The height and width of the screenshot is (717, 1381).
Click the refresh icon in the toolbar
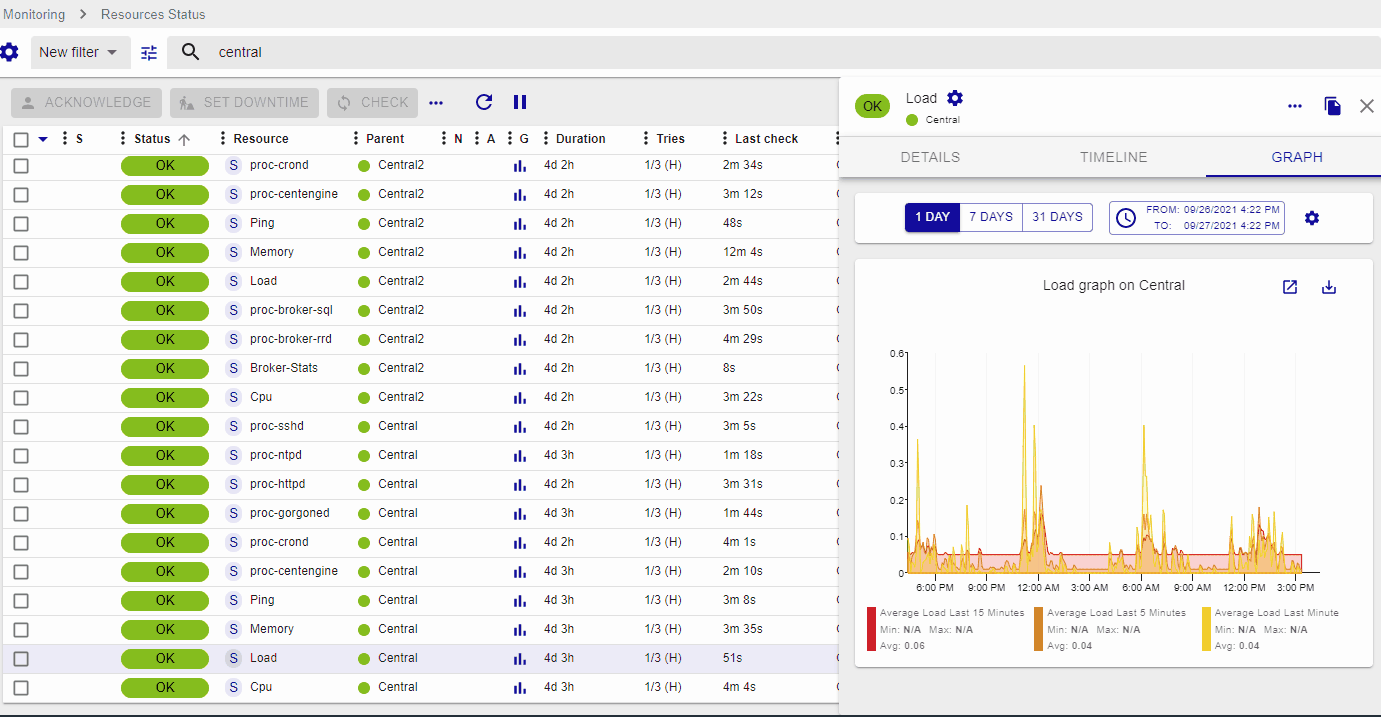(484, 102)
